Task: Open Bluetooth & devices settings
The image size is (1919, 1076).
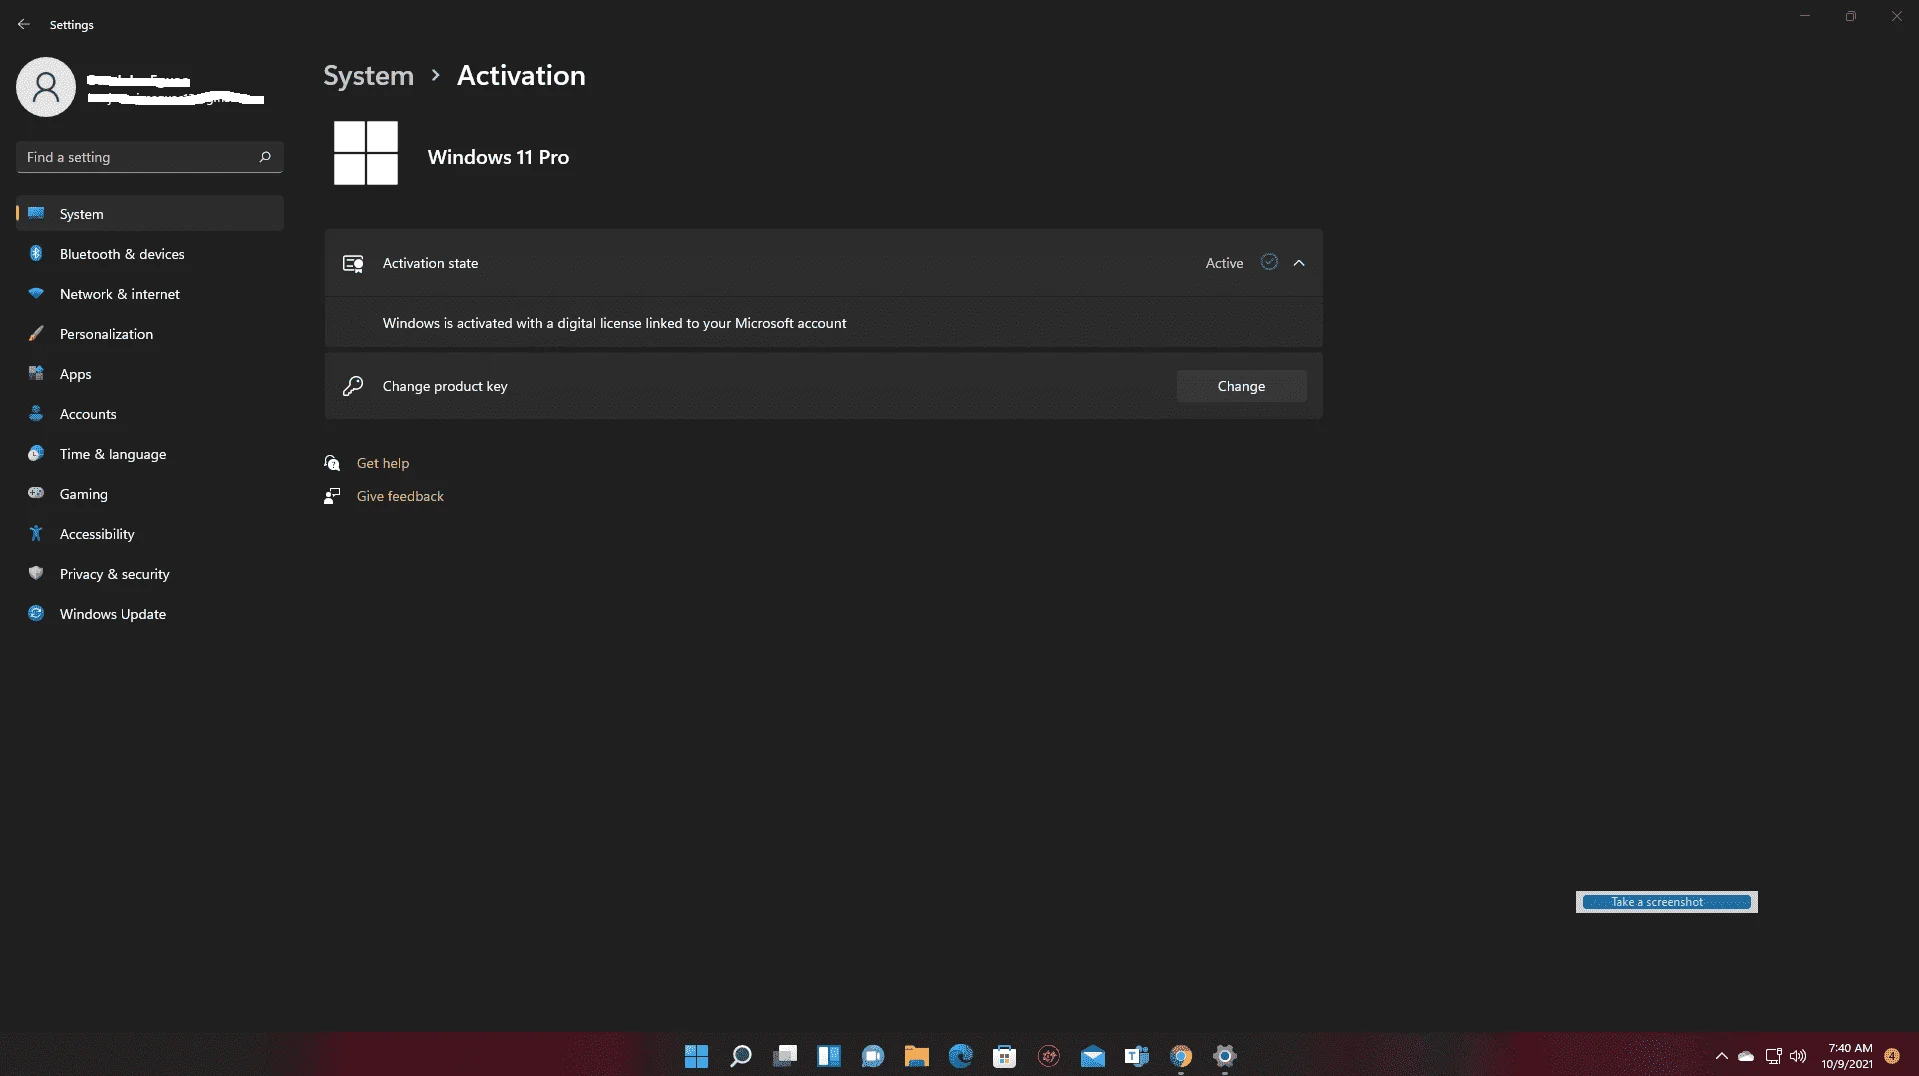Action: 149,254
